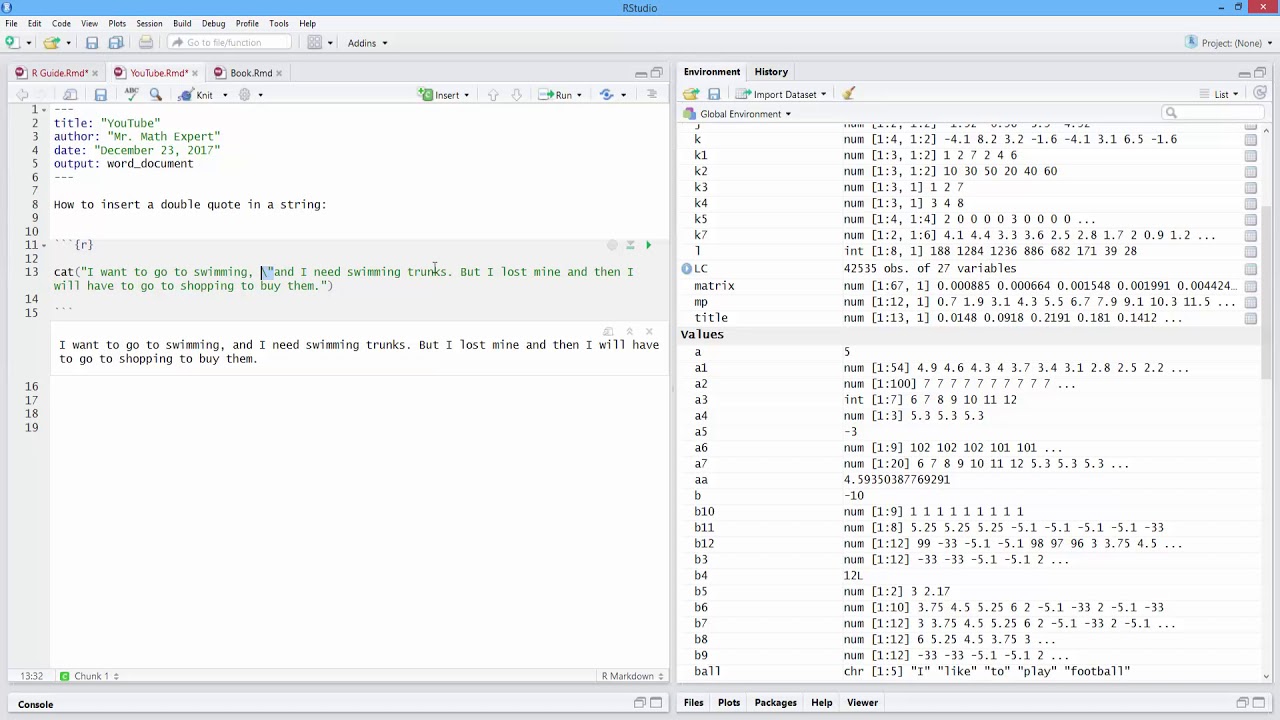This screenshot has width=1280, height=720.
Task: Switch to the Packages tab
Action: click(x=775, y=703)
